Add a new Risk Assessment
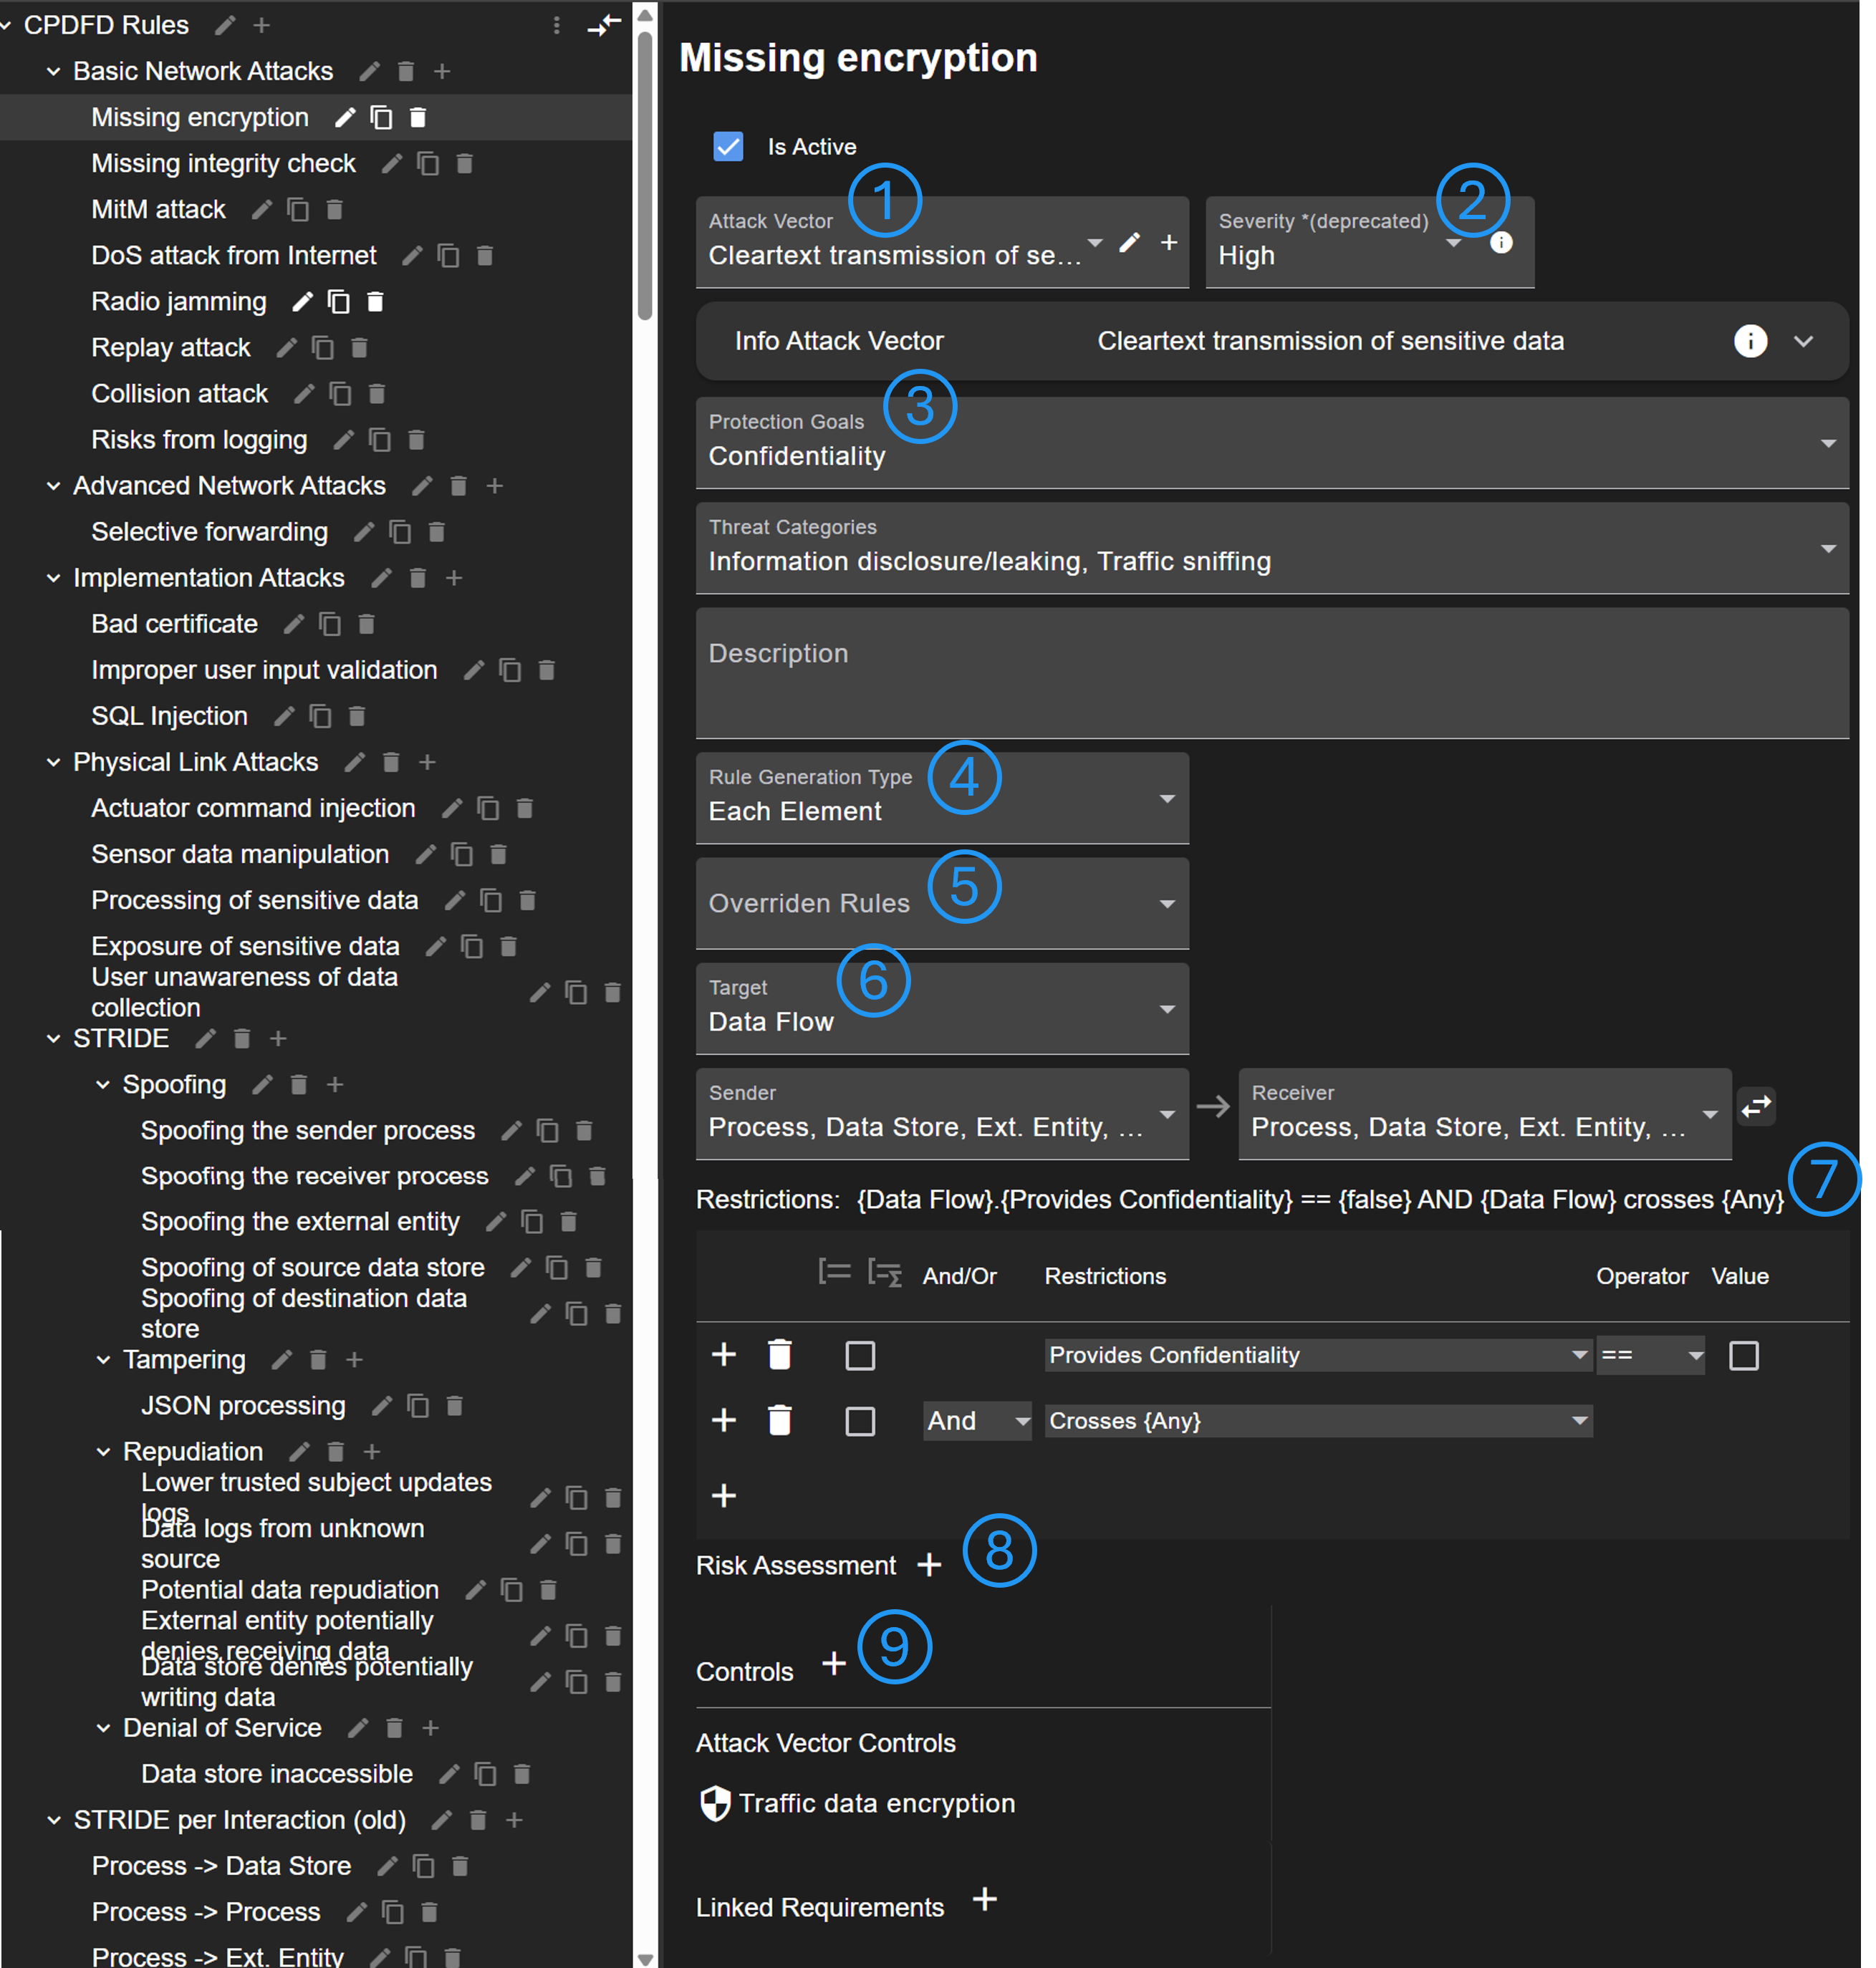1876x1968 pixels. click(x=929, y=1564)
